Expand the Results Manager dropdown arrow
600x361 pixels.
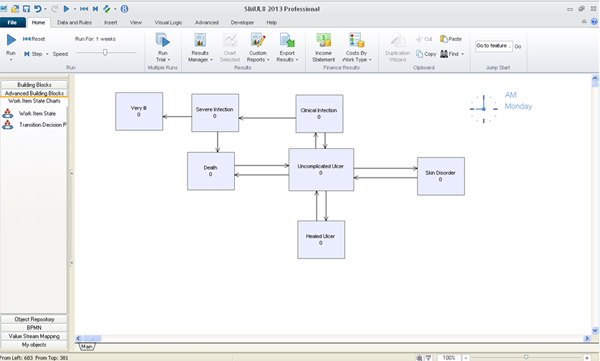tap(211, 60)
